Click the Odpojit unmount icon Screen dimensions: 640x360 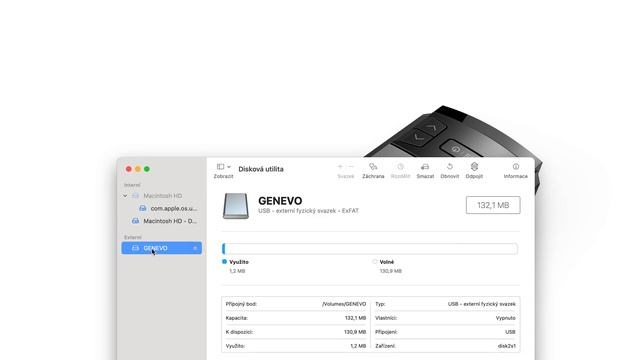point(474,167)
